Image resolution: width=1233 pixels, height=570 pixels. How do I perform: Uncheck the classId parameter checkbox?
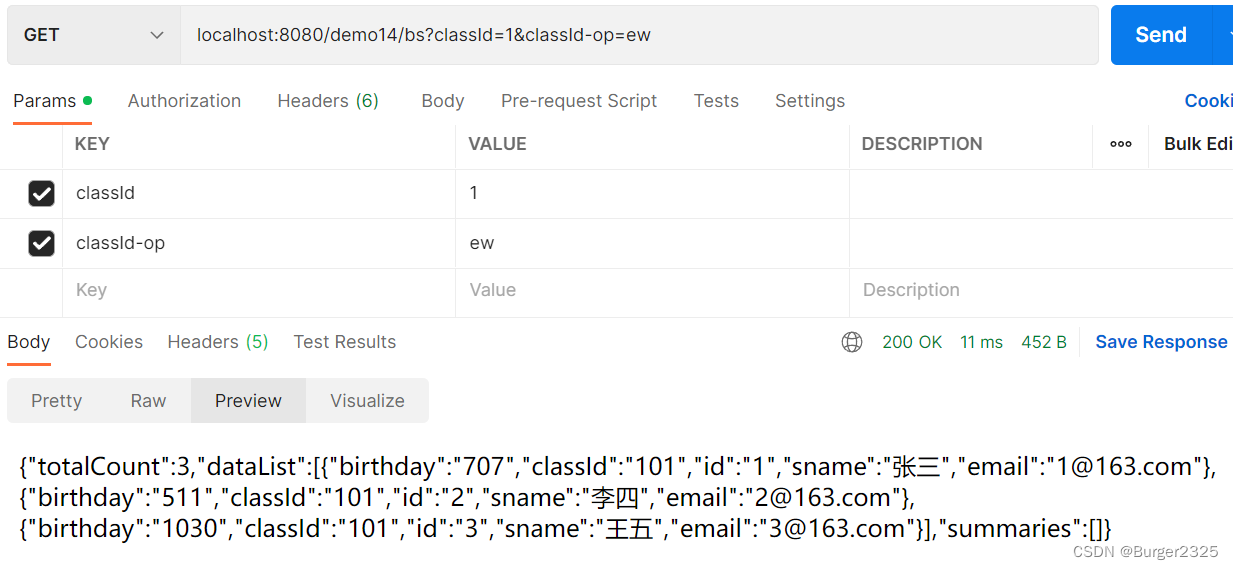click(x=41, y=193)
